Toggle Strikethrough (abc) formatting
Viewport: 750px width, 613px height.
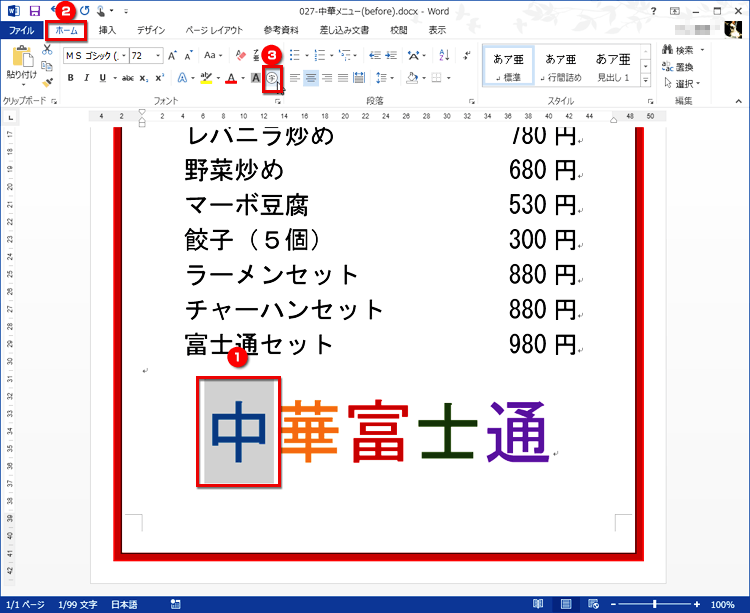coord(128,78)
